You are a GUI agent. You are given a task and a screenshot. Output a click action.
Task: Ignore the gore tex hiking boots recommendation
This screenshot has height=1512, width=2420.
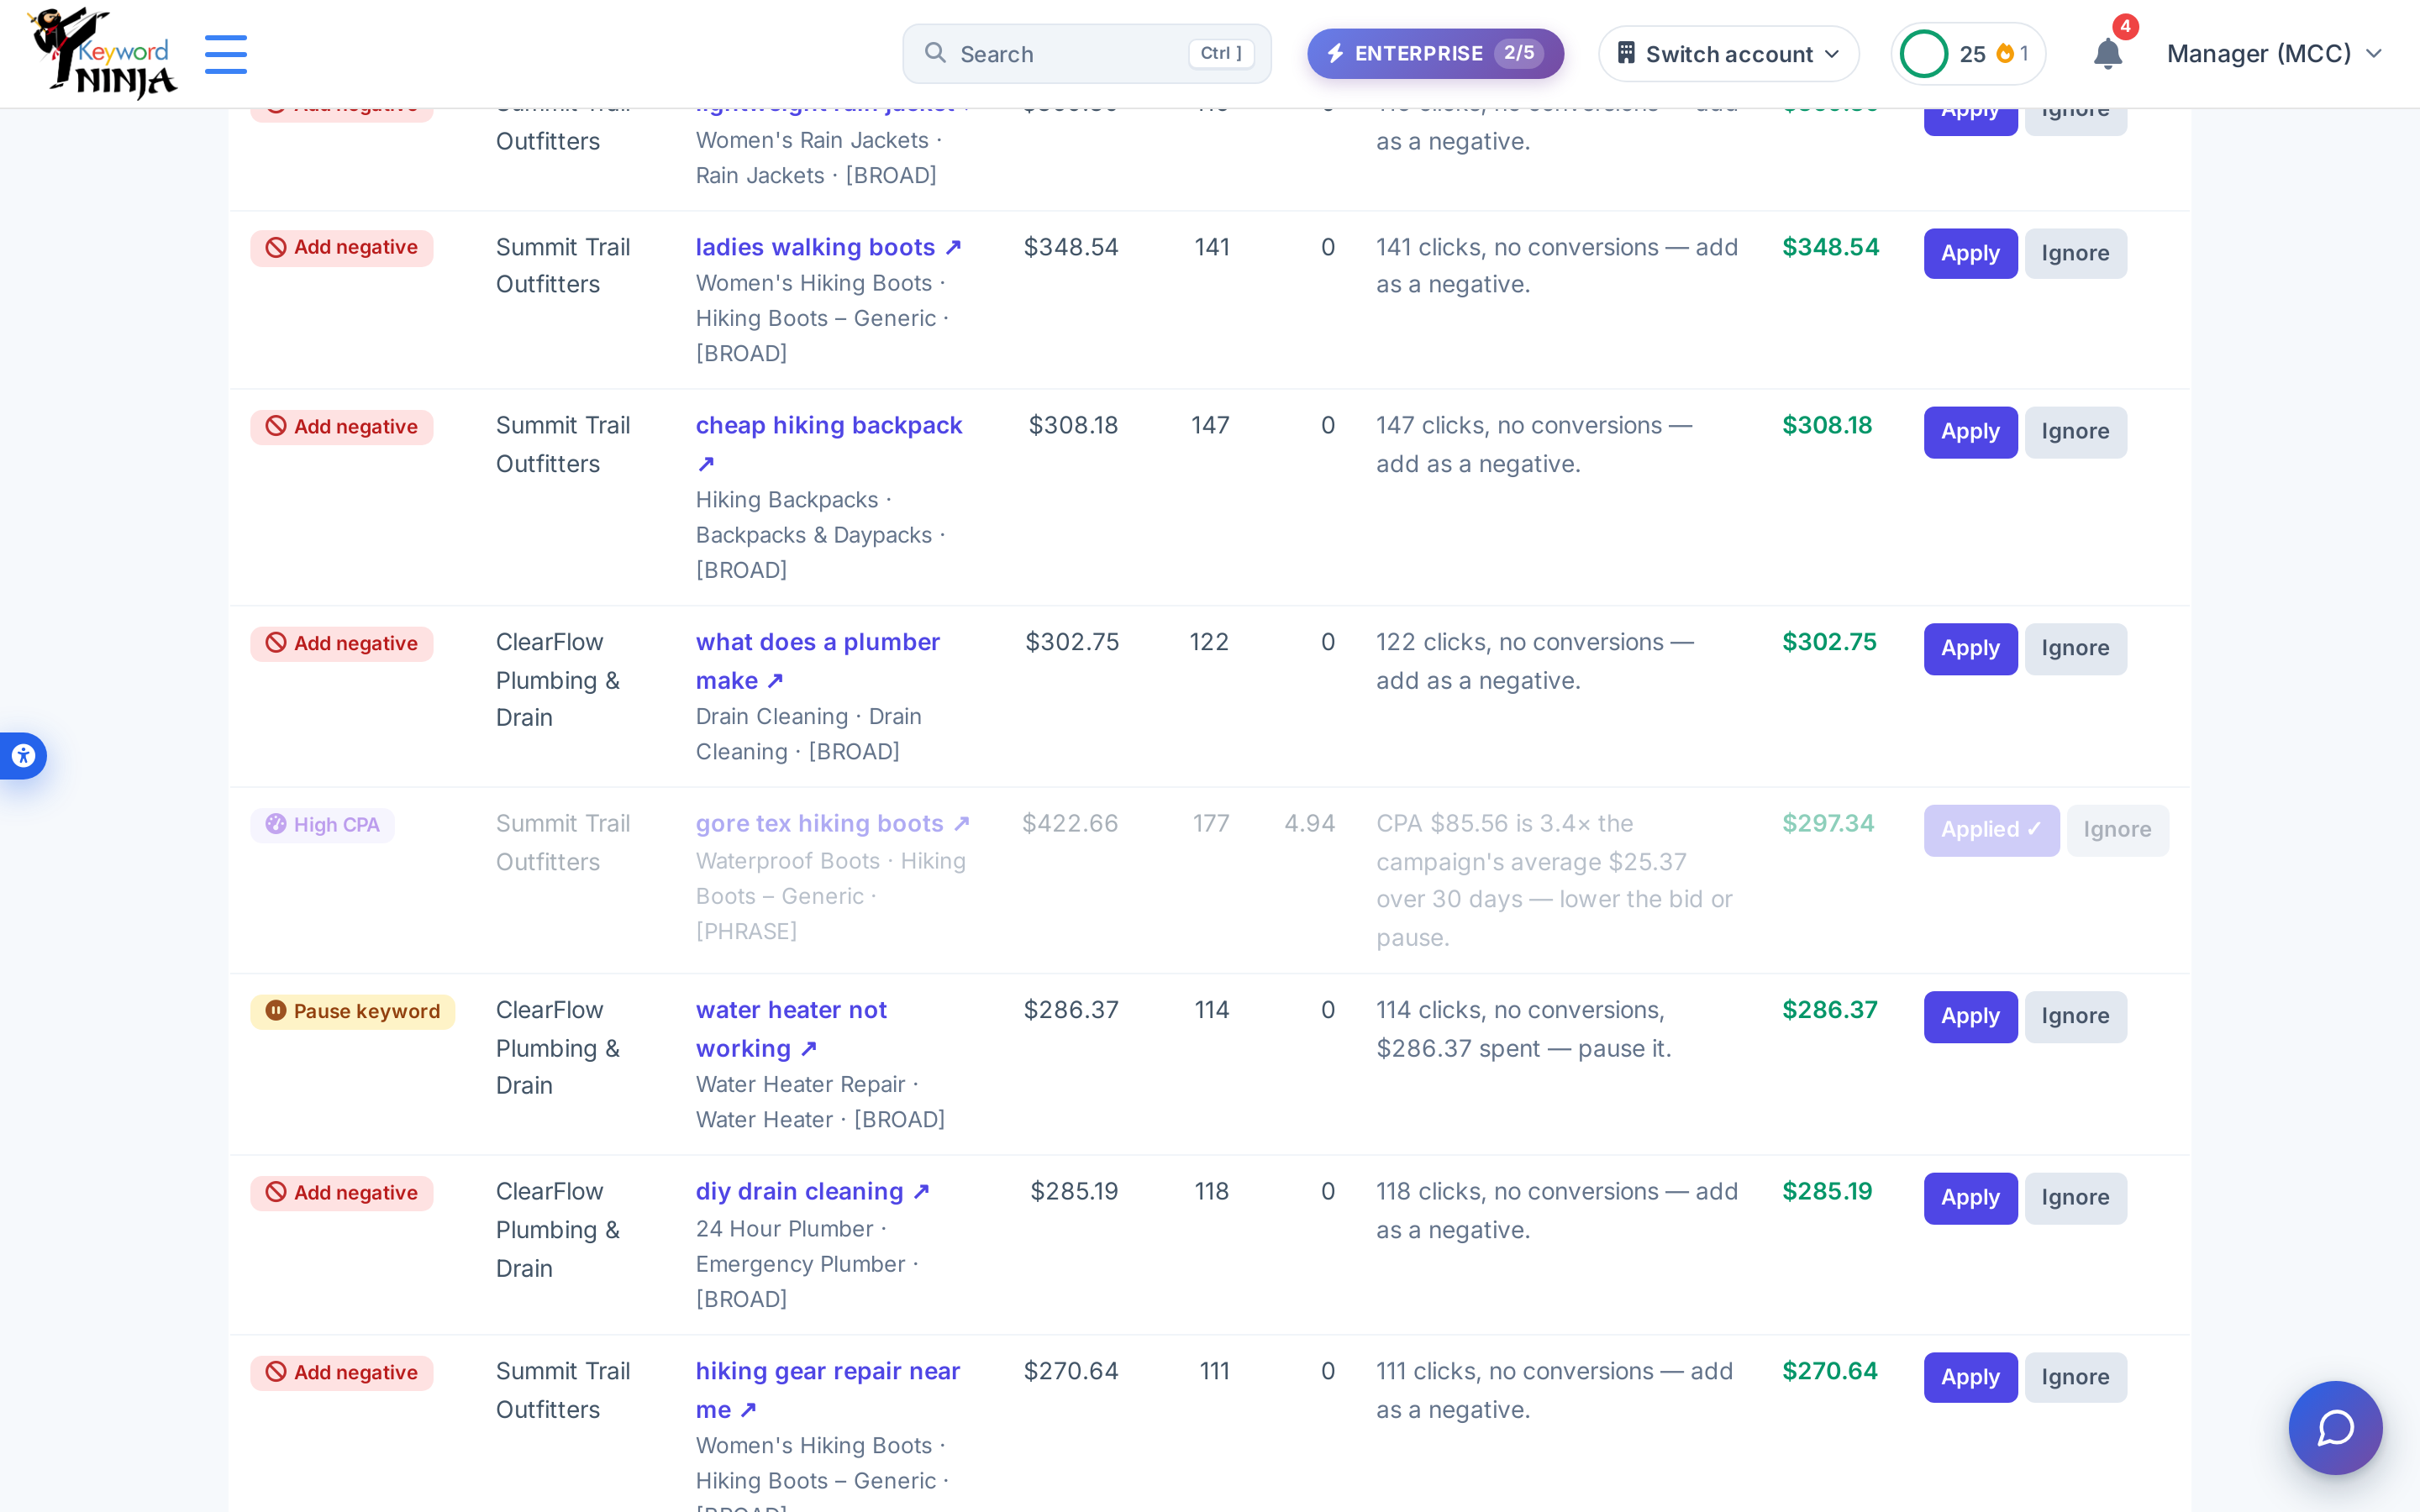(x=2117, y=830)
